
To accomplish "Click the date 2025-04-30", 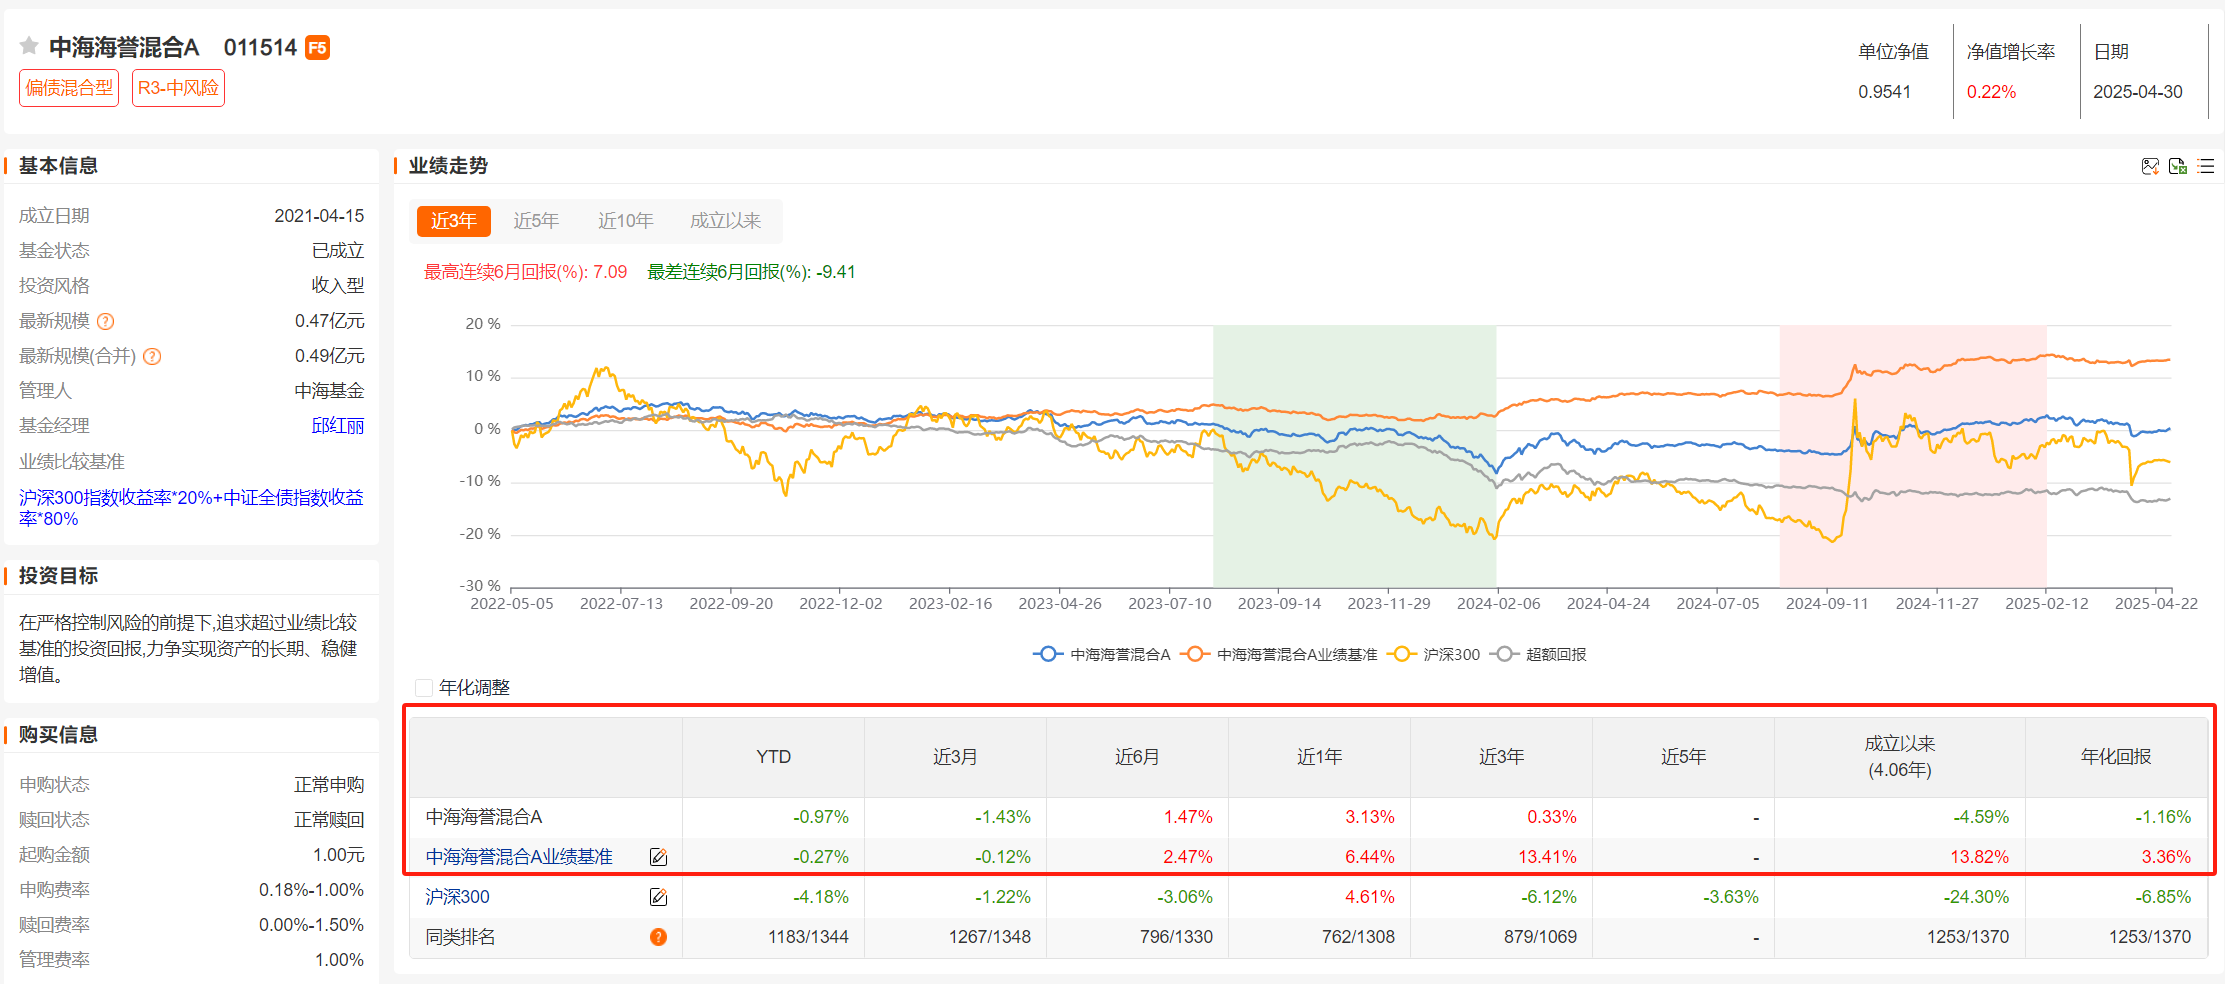I will [2138, 92].
